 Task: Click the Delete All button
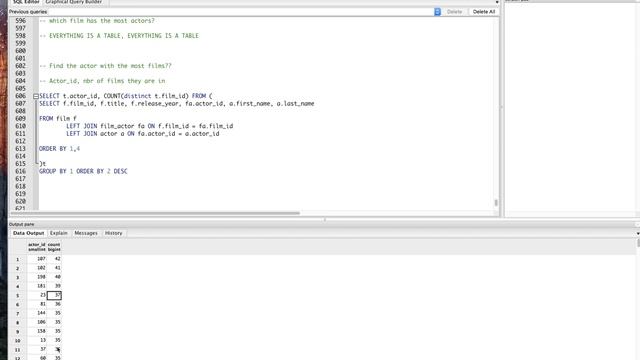[x=484, y=12]
